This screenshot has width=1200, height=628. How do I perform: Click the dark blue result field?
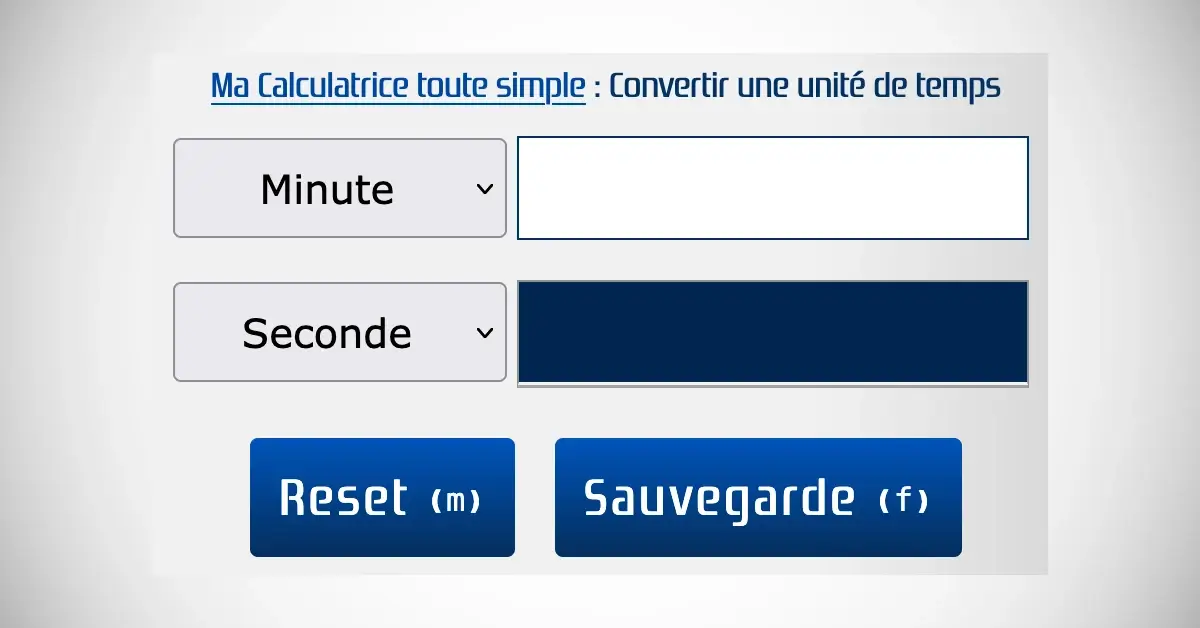[x=772, y=333]
